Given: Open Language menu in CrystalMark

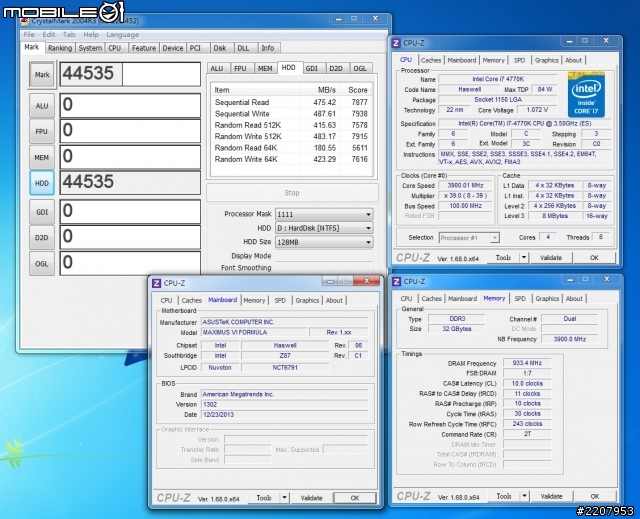Looking at the screenshot, I should 122,35.
